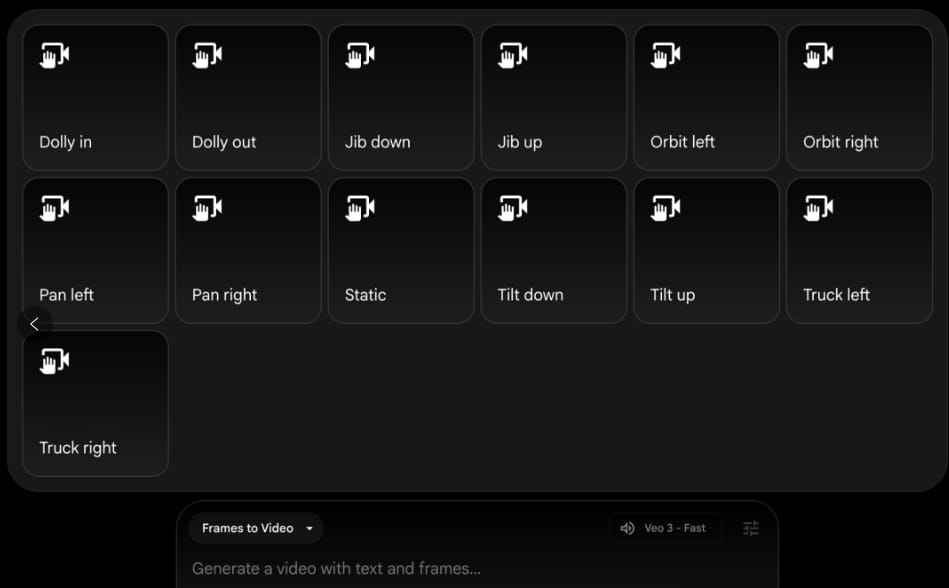
Task: Choose the Truck right camera preset
Action: pyautogui.click(x=96, y=403)
